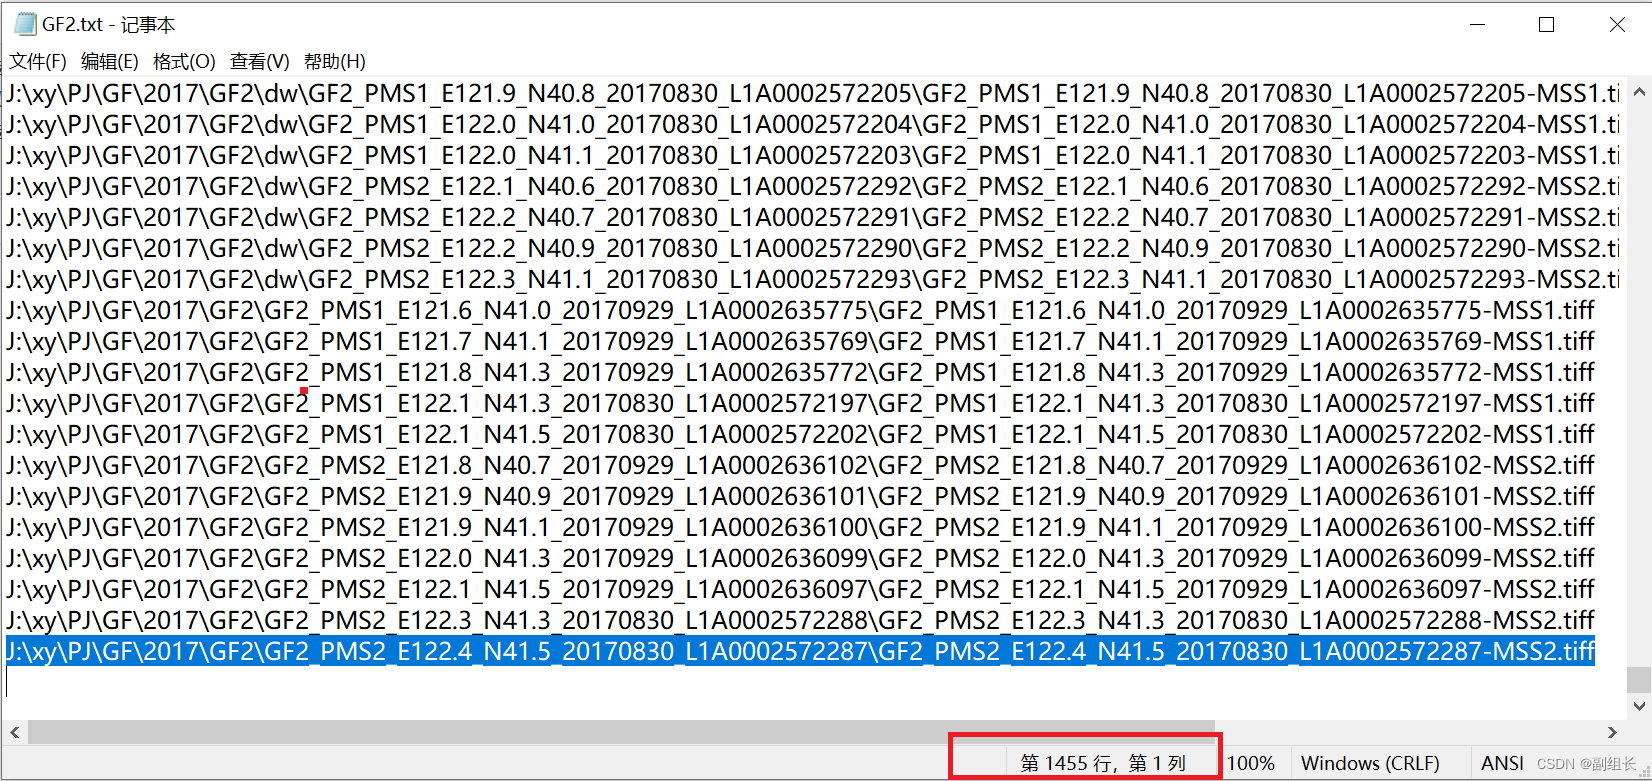Click the GF2.txt - 记事本 window title
1652x781 pixels.
click(108, 25)
